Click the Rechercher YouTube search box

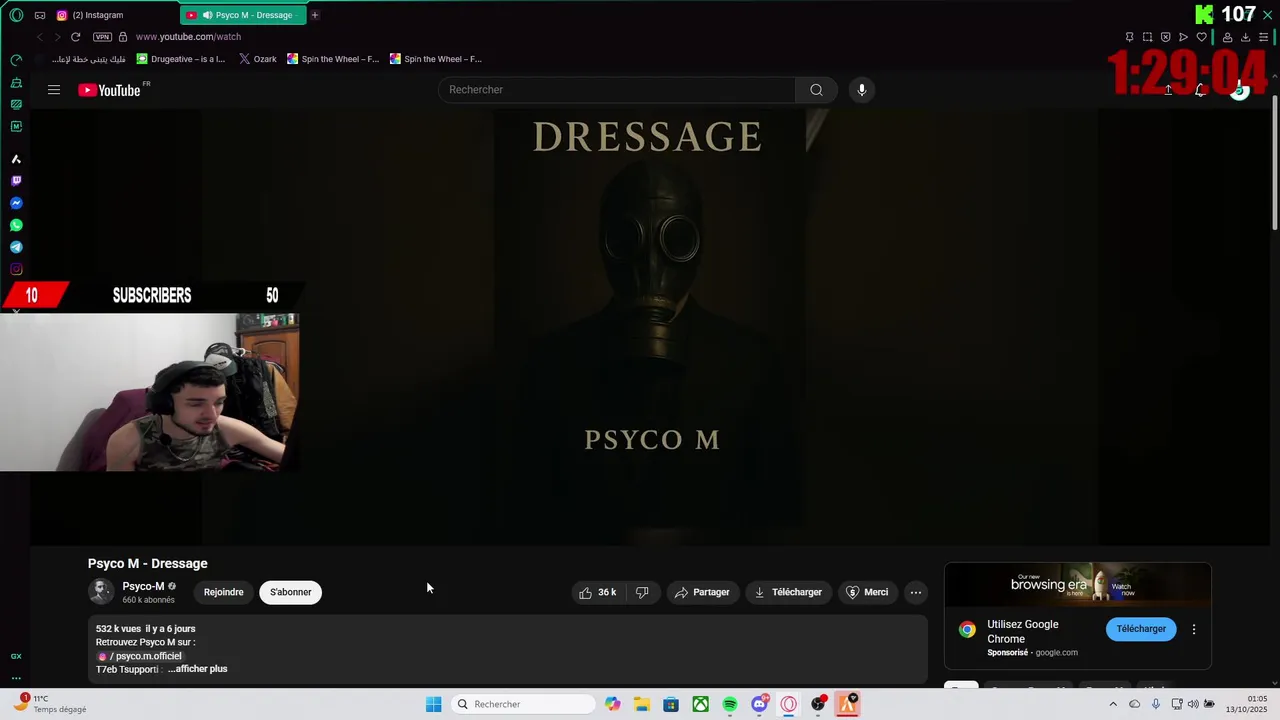click(617, 90)
